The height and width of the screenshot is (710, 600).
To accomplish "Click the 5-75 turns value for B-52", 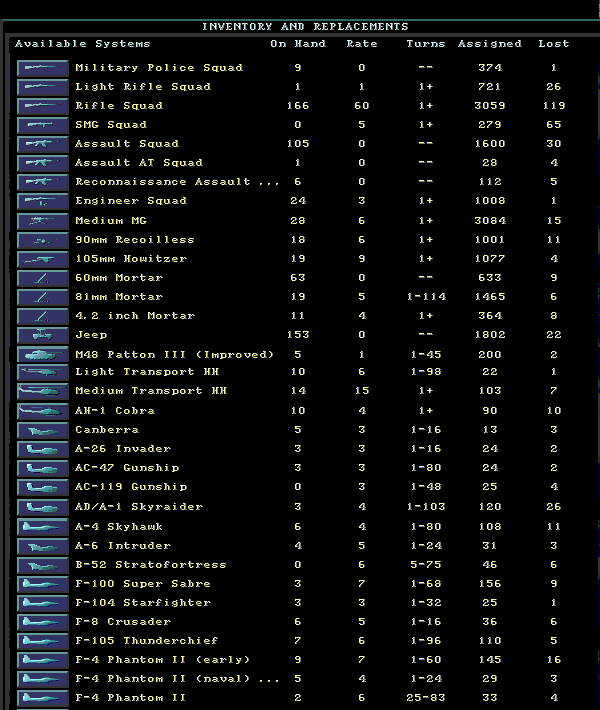I will click(x=426, y=565).
